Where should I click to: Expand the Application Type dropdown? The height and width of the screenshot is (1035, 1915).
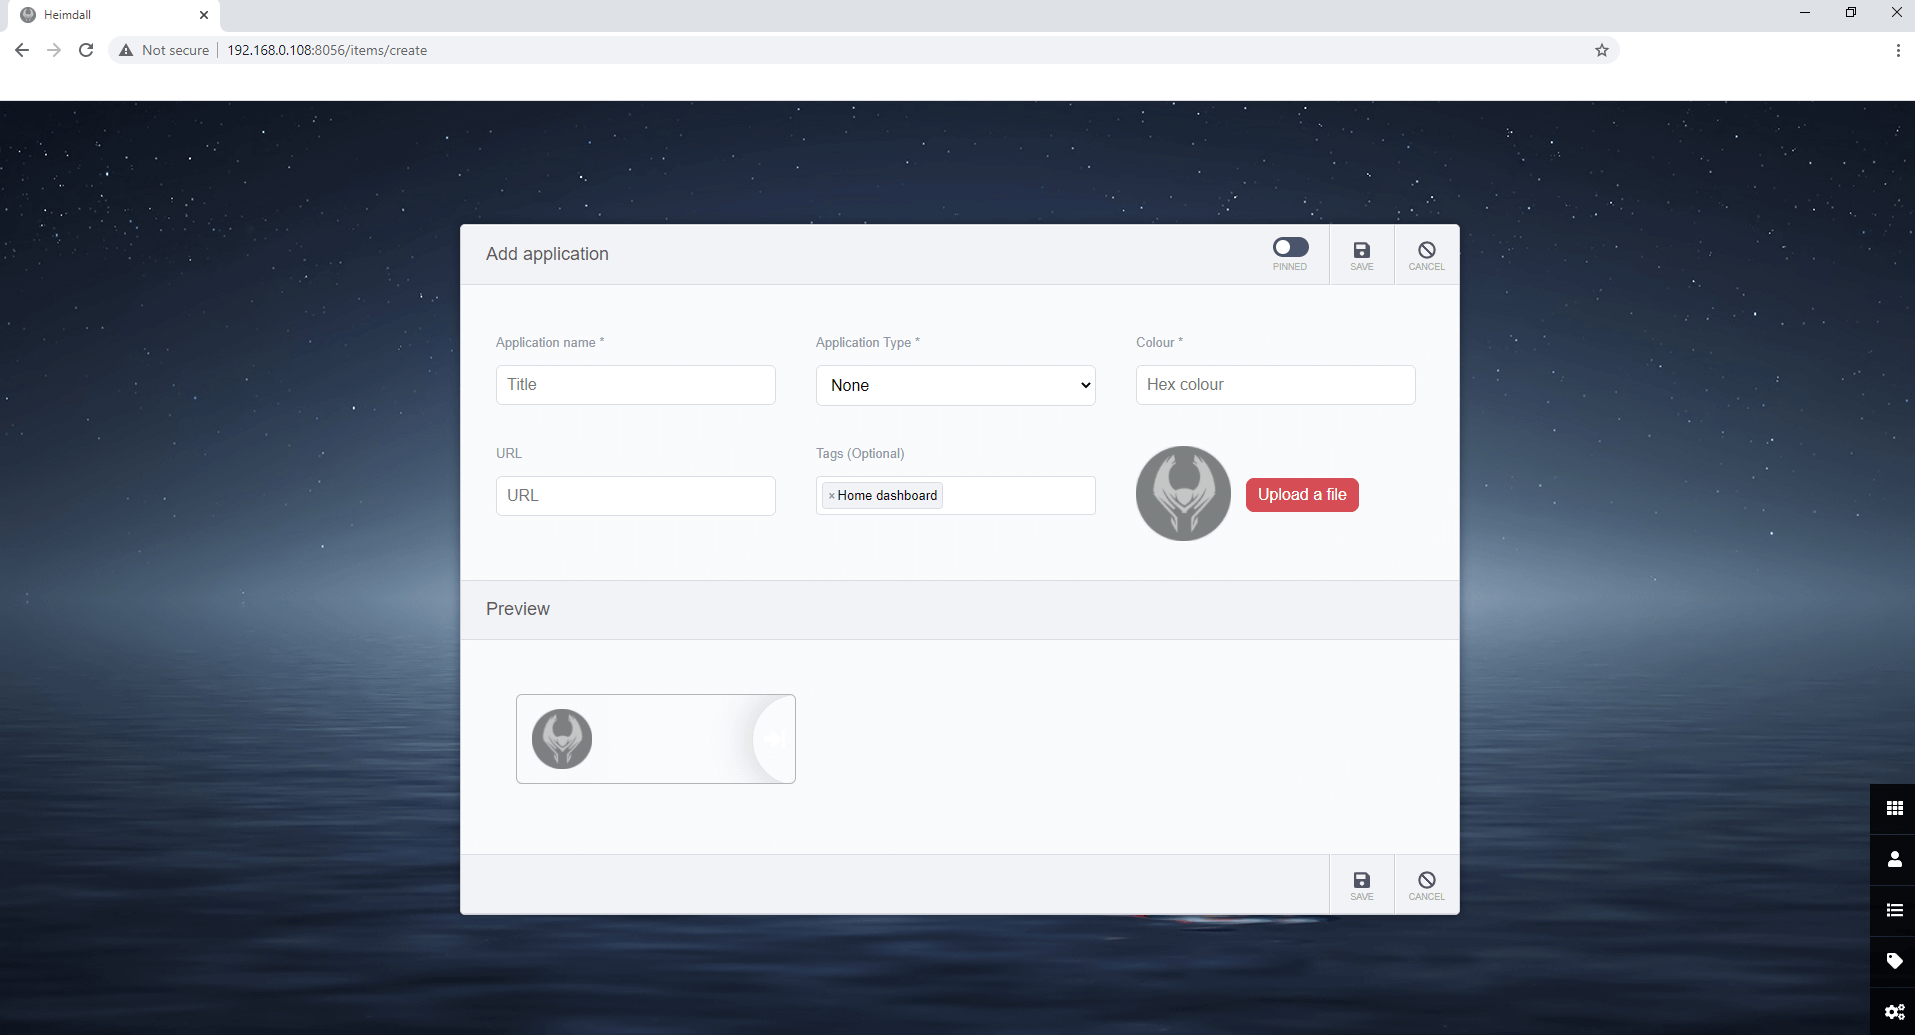pyautogui.click(x=955, y=385)
